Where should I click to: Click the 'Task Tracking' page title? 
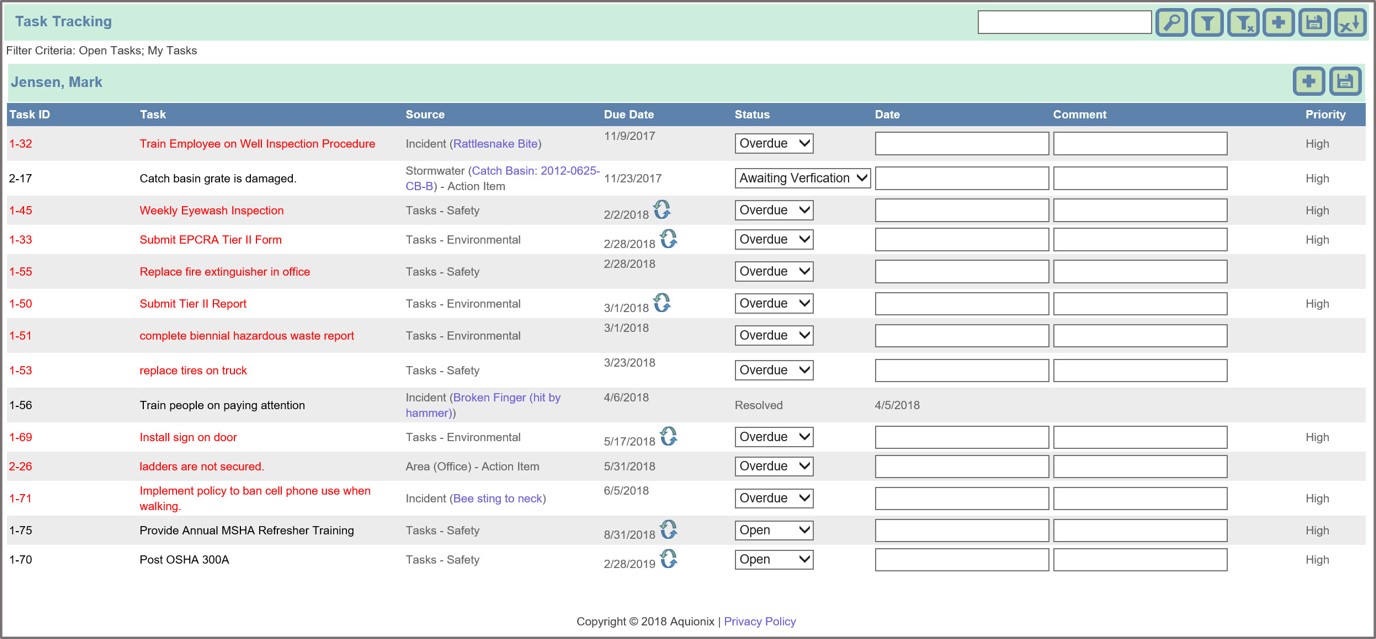point(63,21)
